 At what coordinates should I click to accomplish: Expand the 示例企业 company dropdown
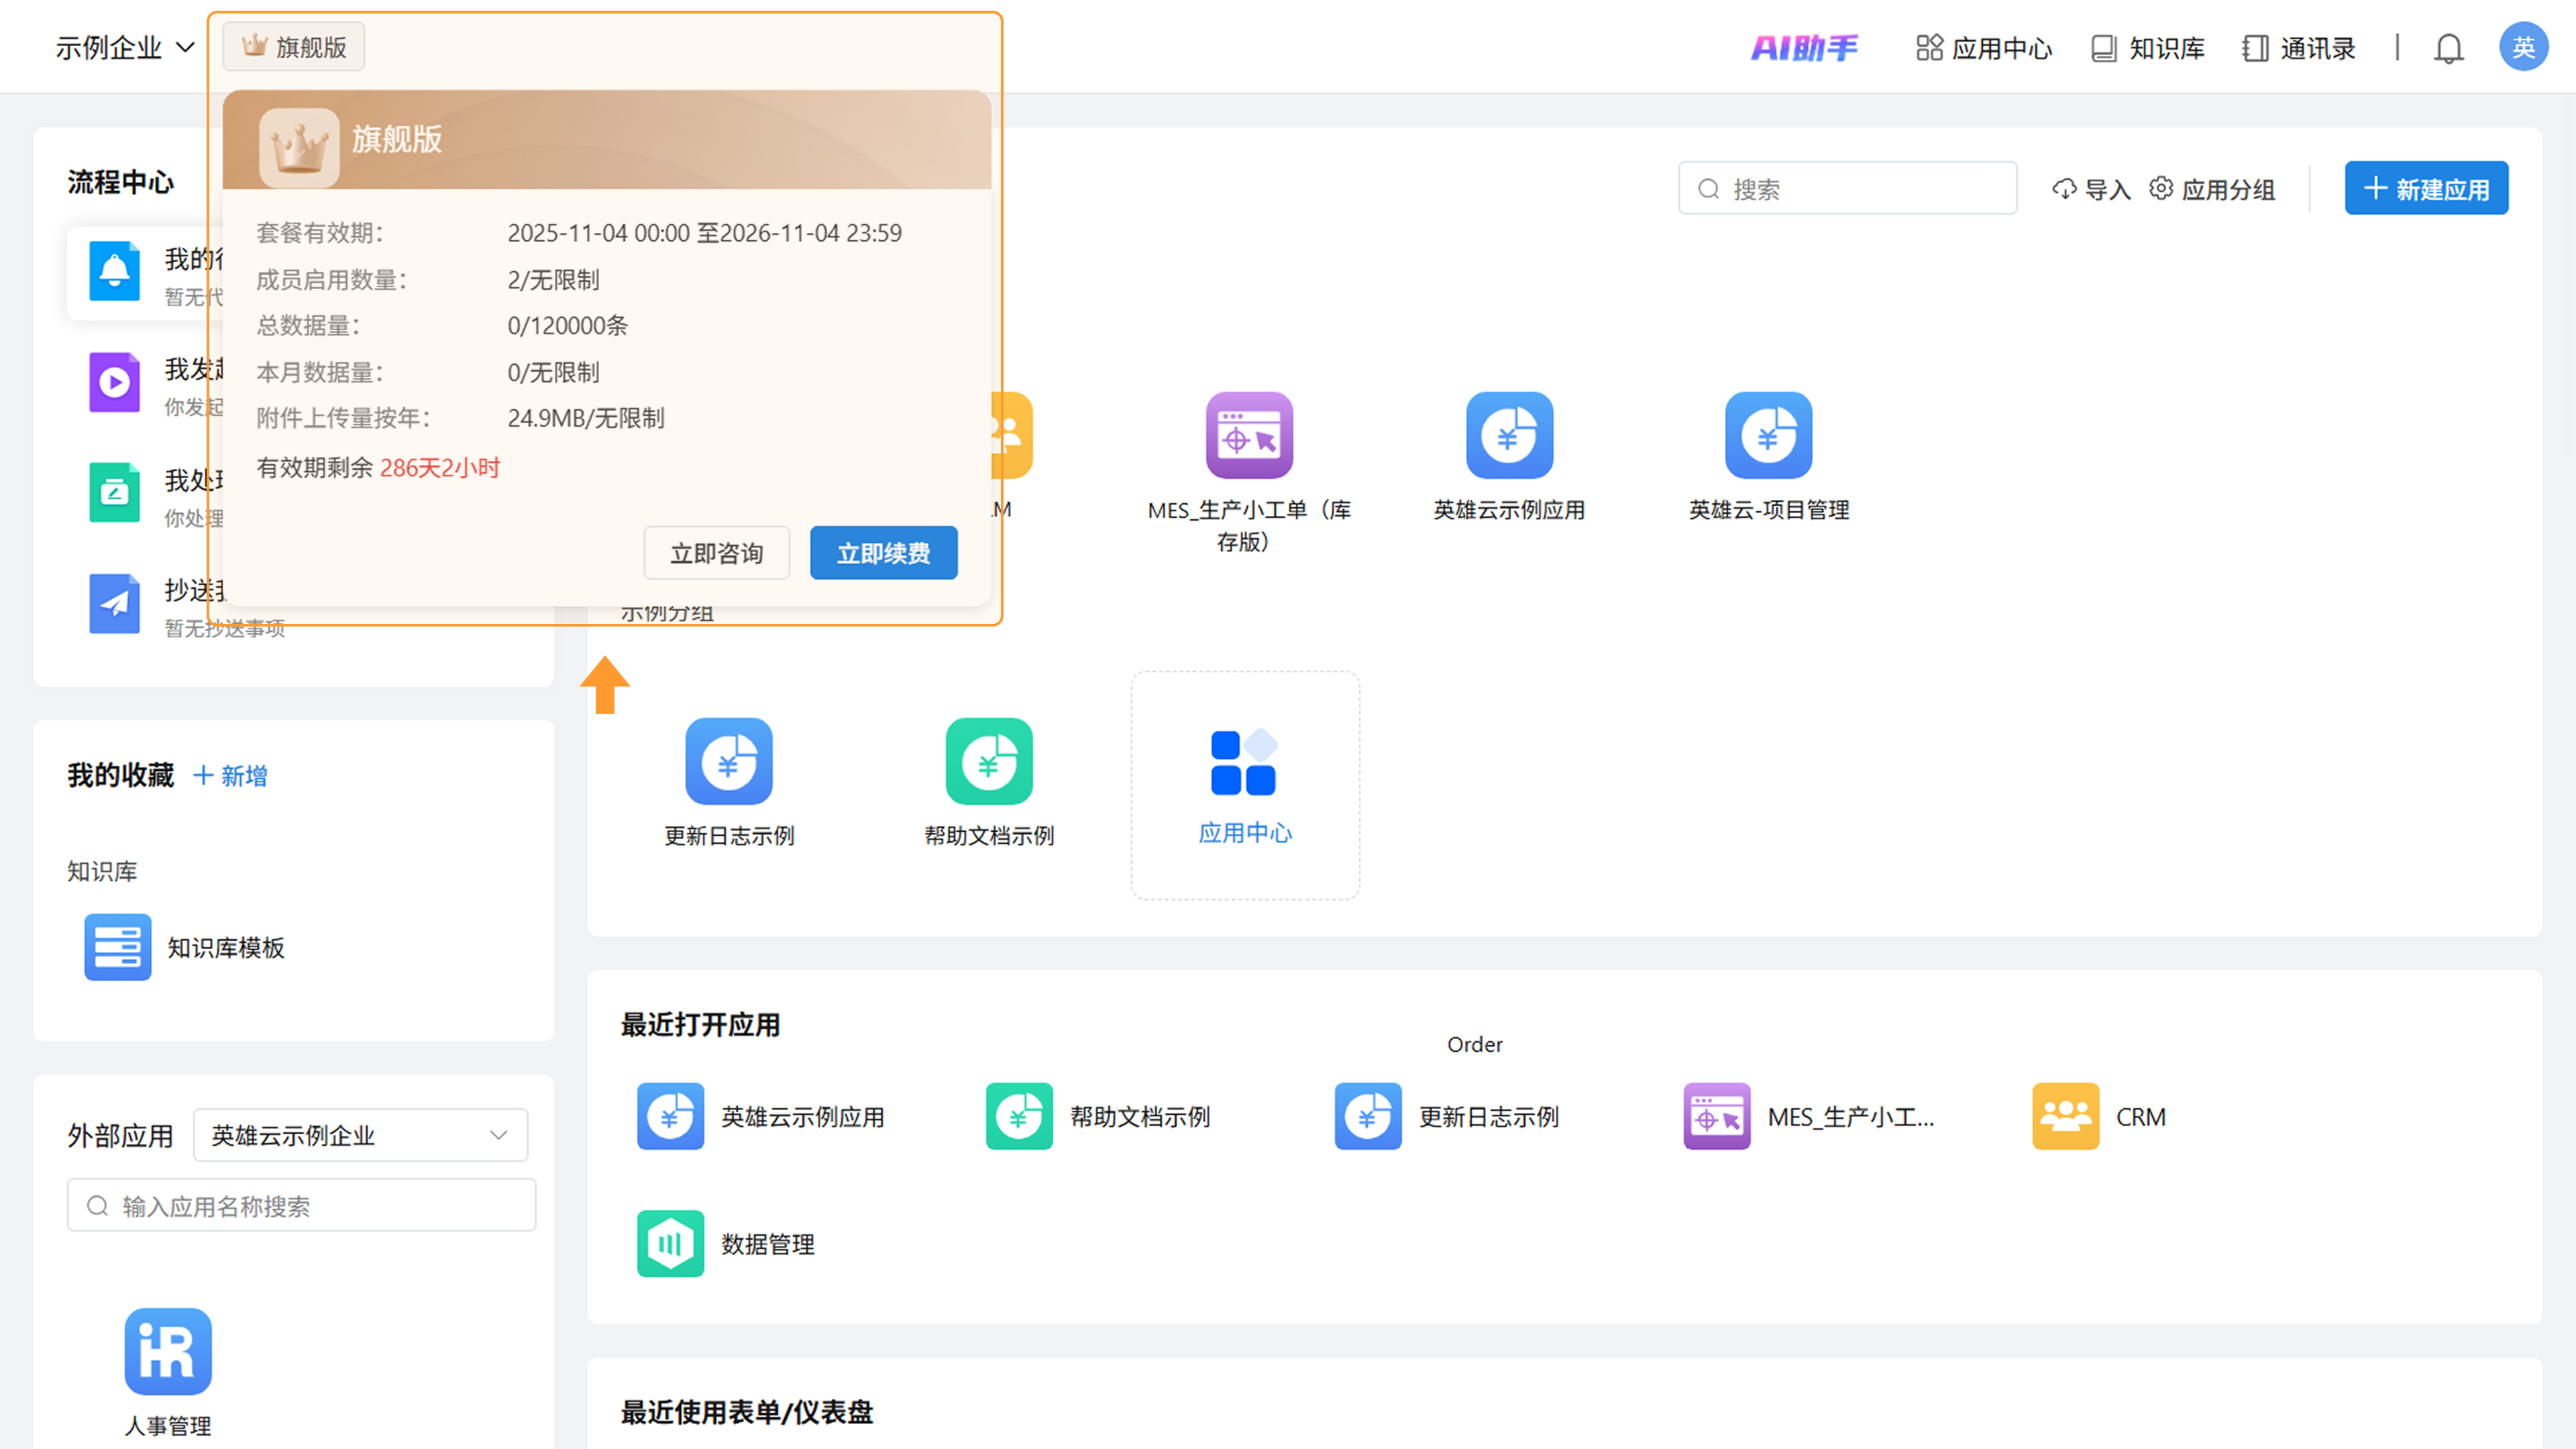124,47
